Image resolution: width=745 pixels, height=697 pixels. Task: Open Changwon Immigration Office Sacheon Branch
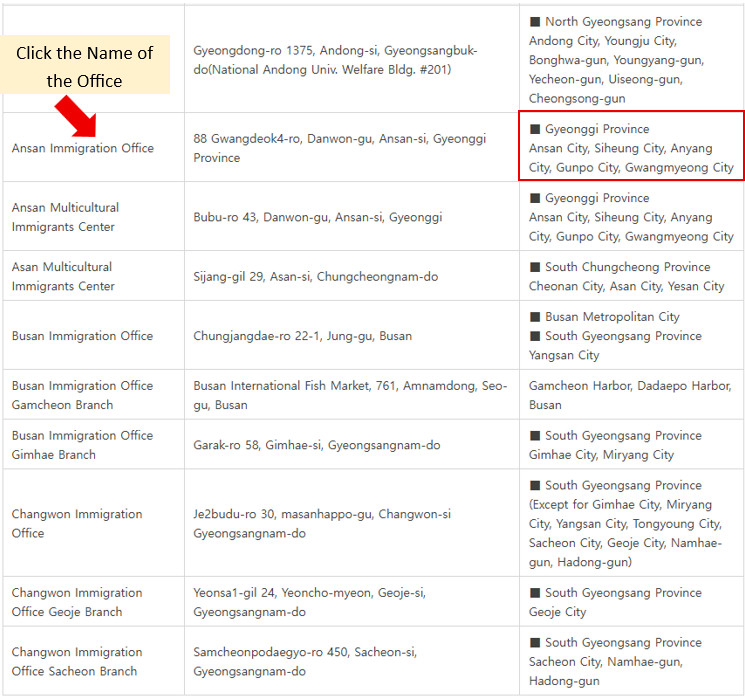pyautogui.click(x=77, y=661)
